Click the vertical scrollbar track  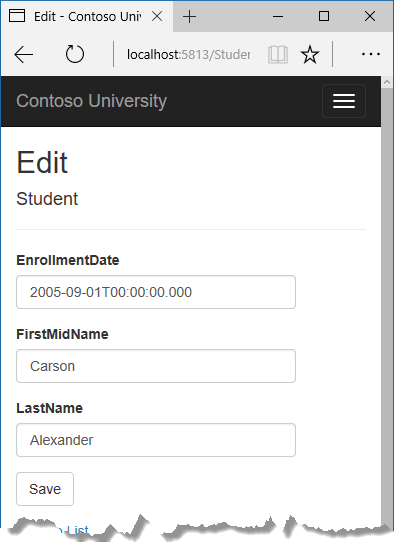coord(387,304)
